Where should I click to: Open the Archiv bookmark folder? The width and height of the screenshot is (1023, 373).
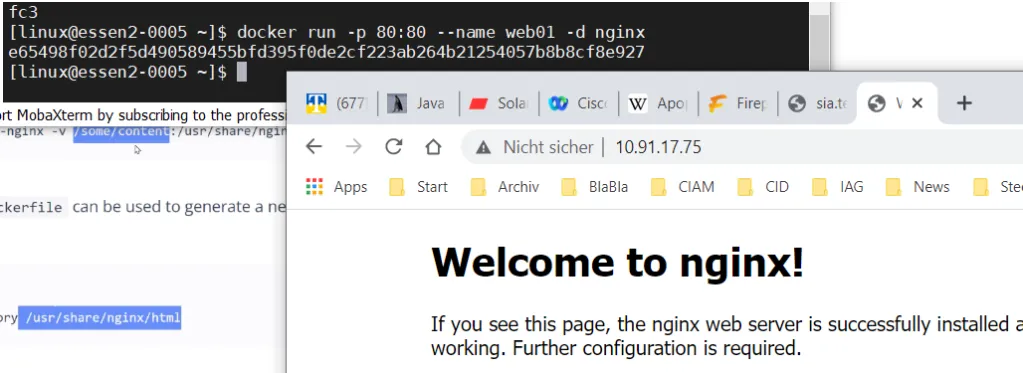(505, 186)
